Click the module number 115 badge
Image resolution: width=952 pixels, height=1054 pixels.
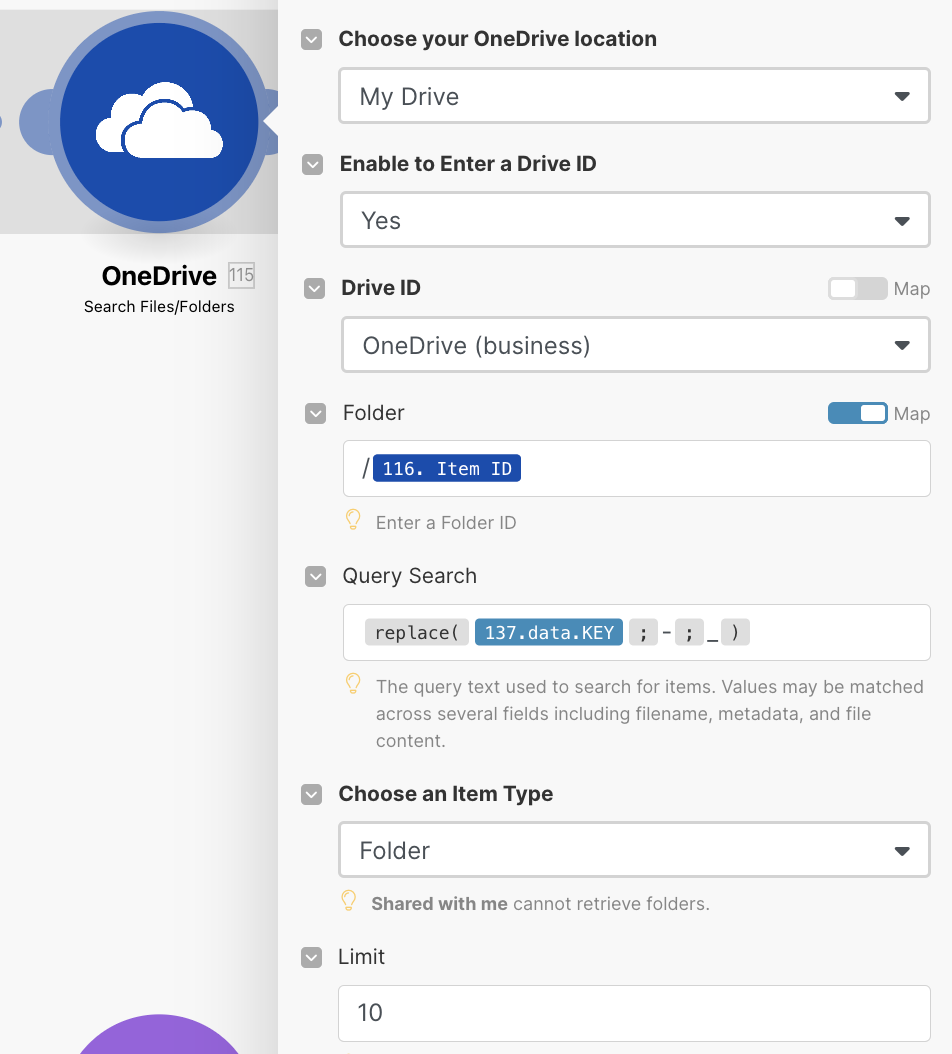pos(241,275)
